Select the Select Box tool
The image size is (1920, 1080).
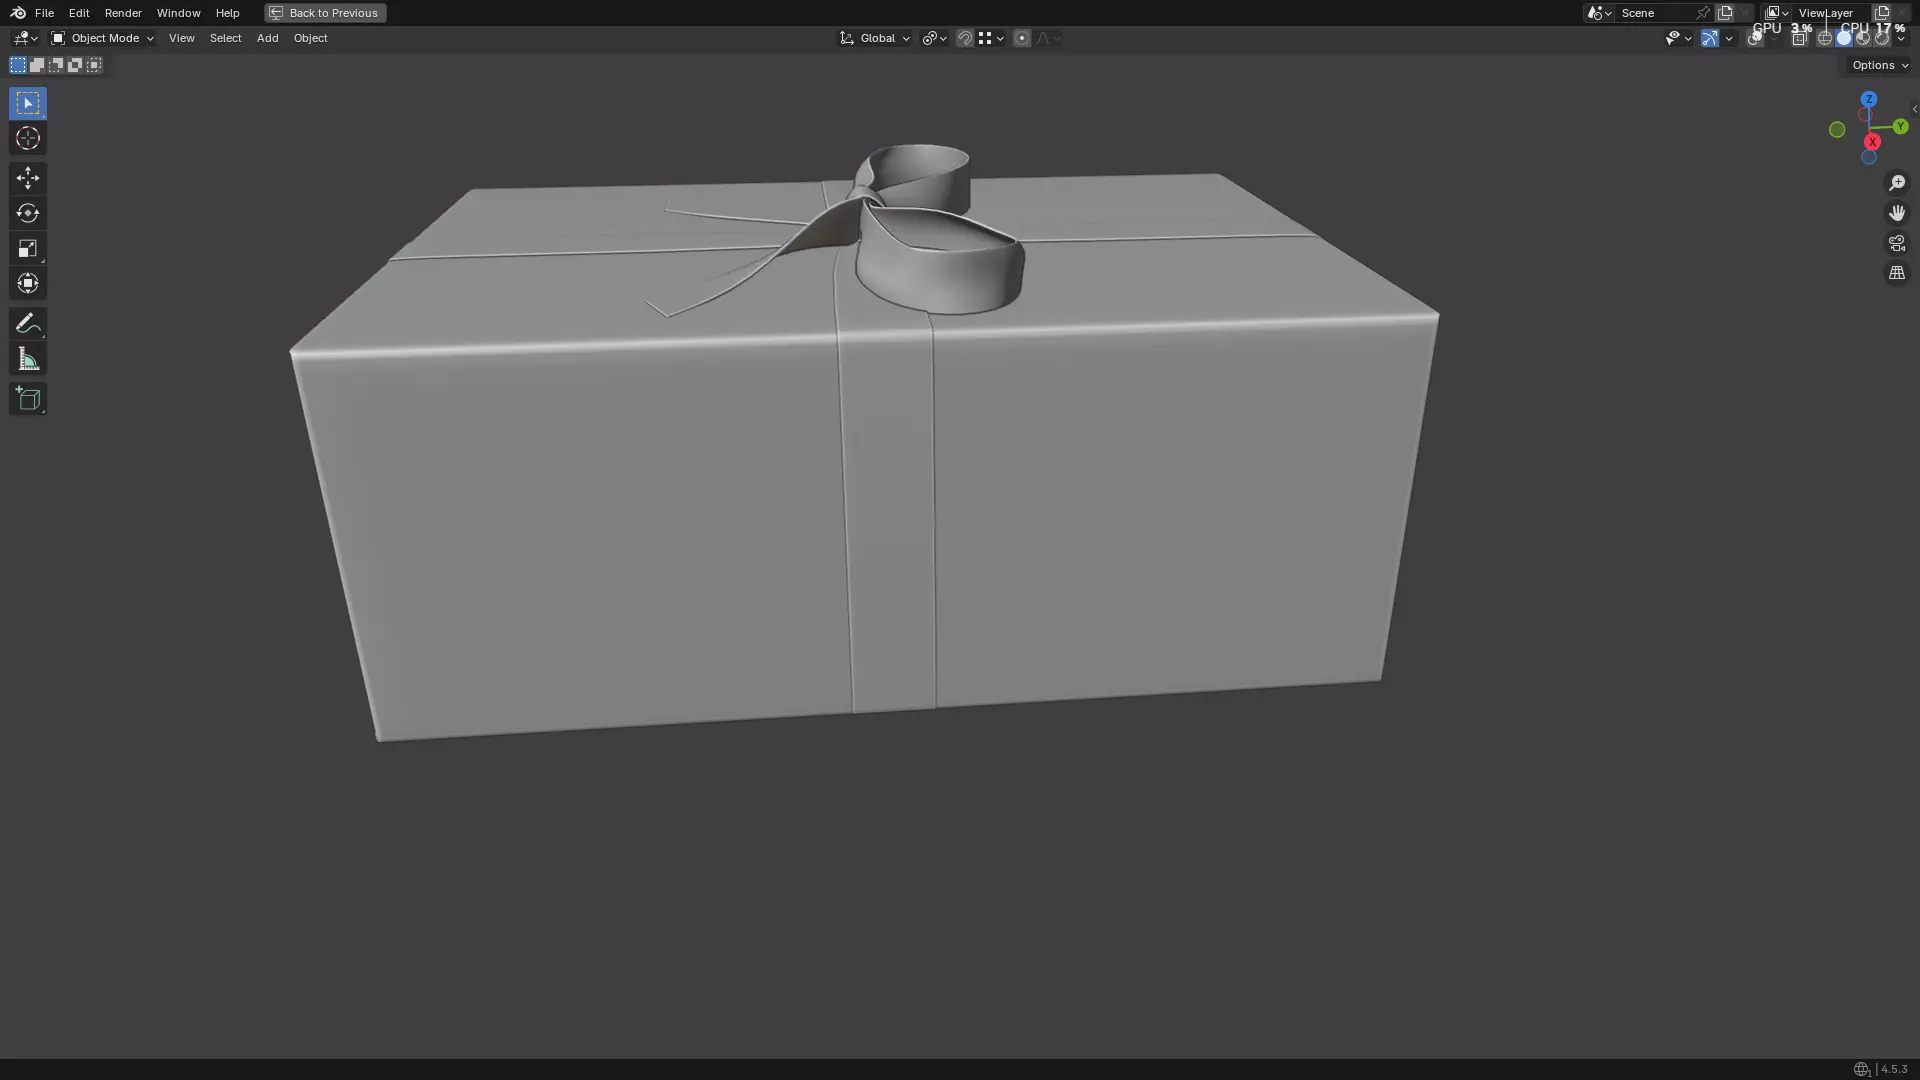click(x=28, y=103)
